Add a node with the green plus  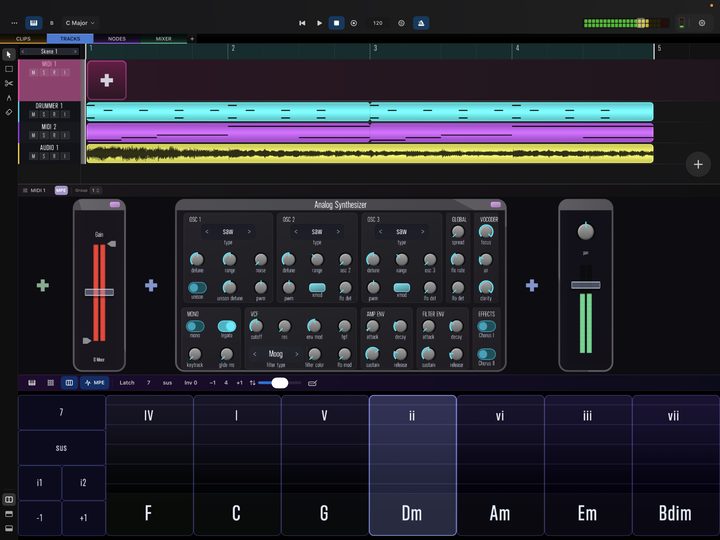point(43,286)
